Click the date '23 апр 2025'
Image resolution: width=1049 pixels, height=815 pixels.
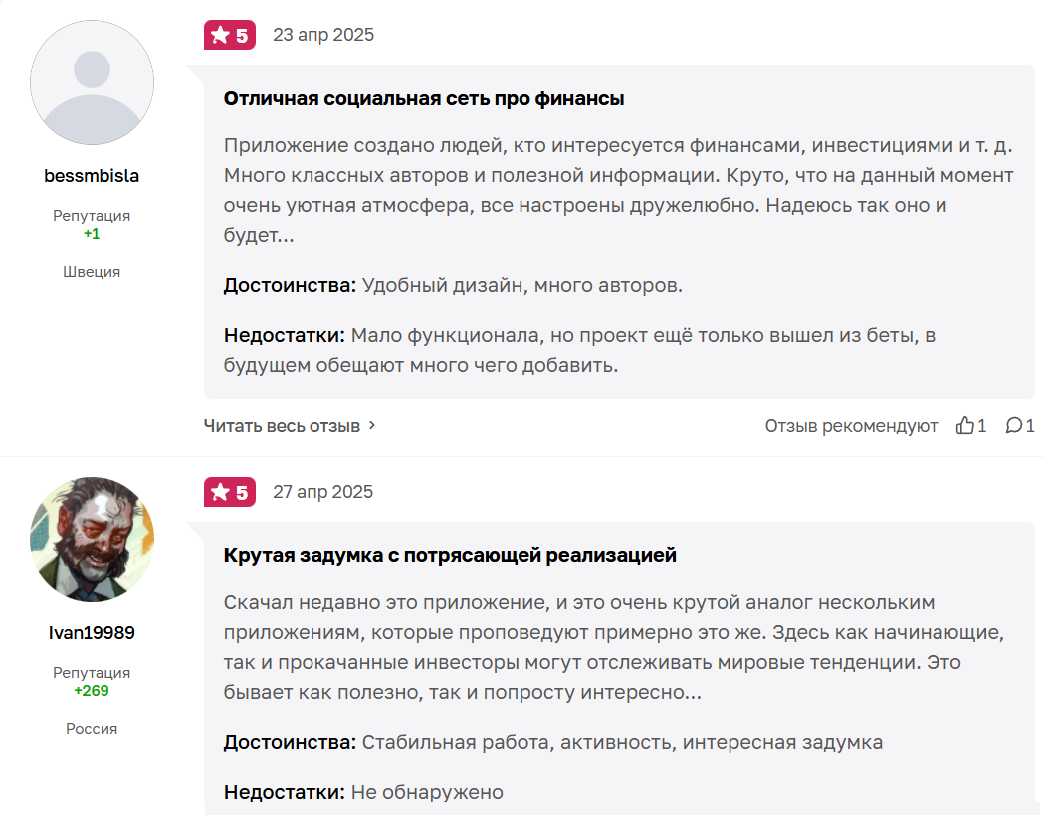pyautogui.click(x=323, y=35)
